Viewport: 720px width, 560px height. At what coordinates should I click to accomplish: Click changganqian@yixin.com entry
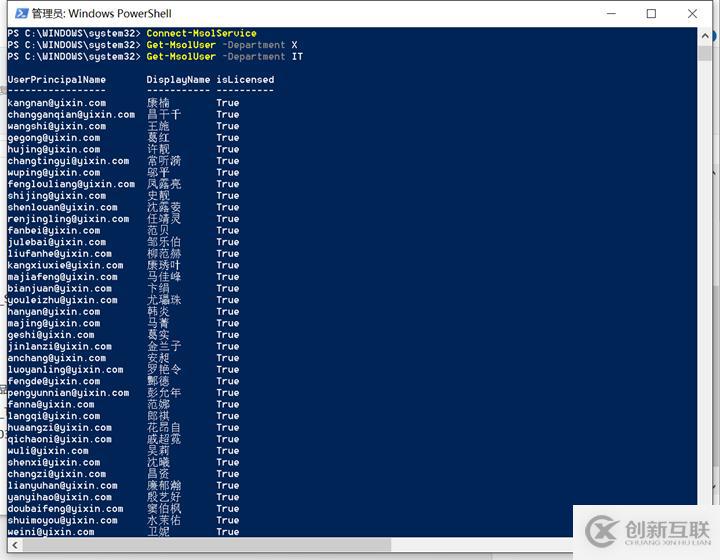coord(71,115)
